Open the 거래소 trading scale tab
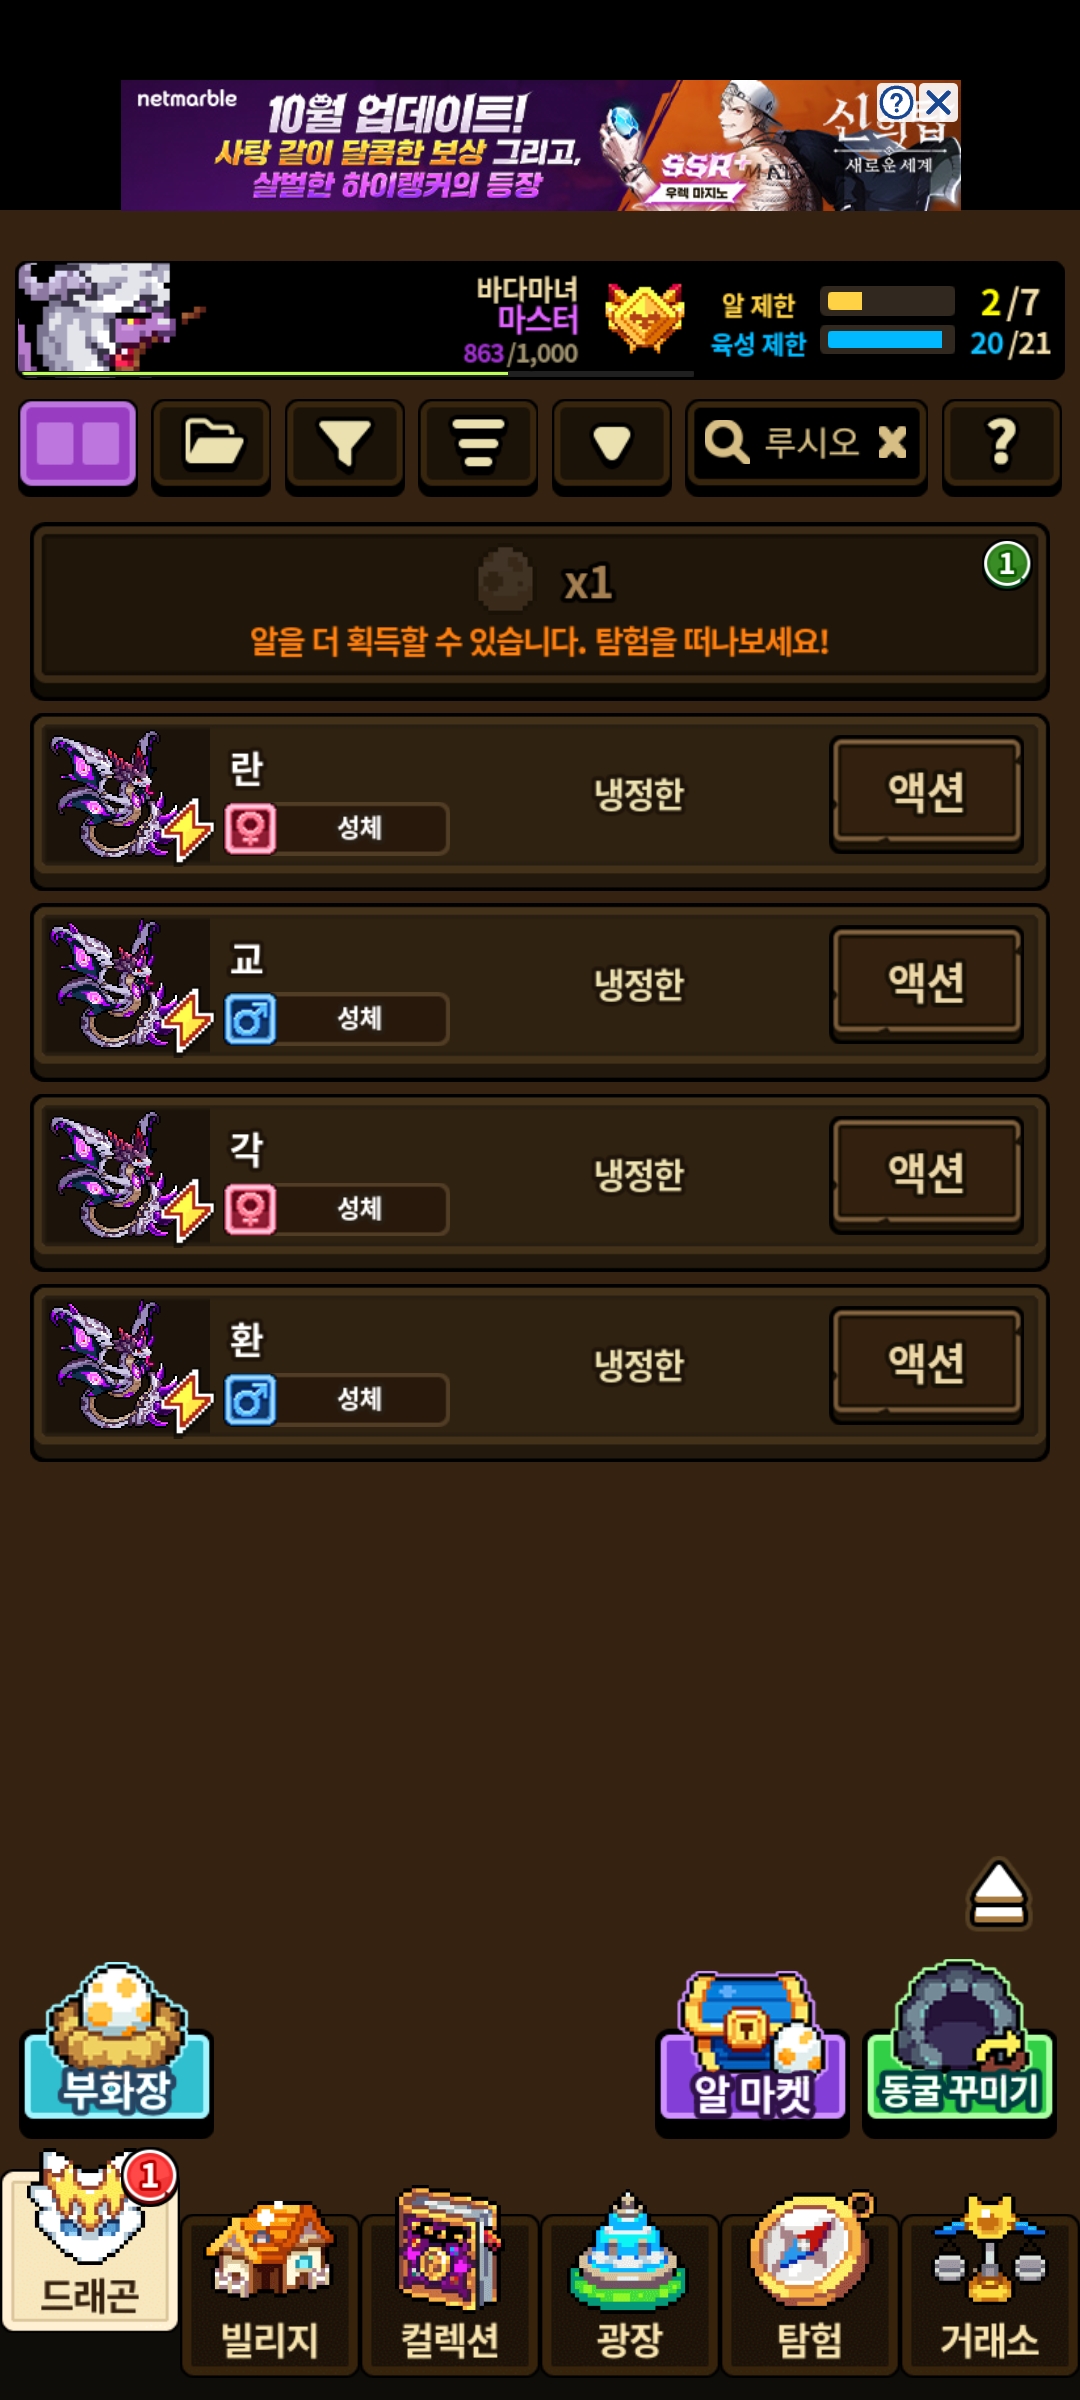The image size is (1080, 2400). click(990, 2282)
